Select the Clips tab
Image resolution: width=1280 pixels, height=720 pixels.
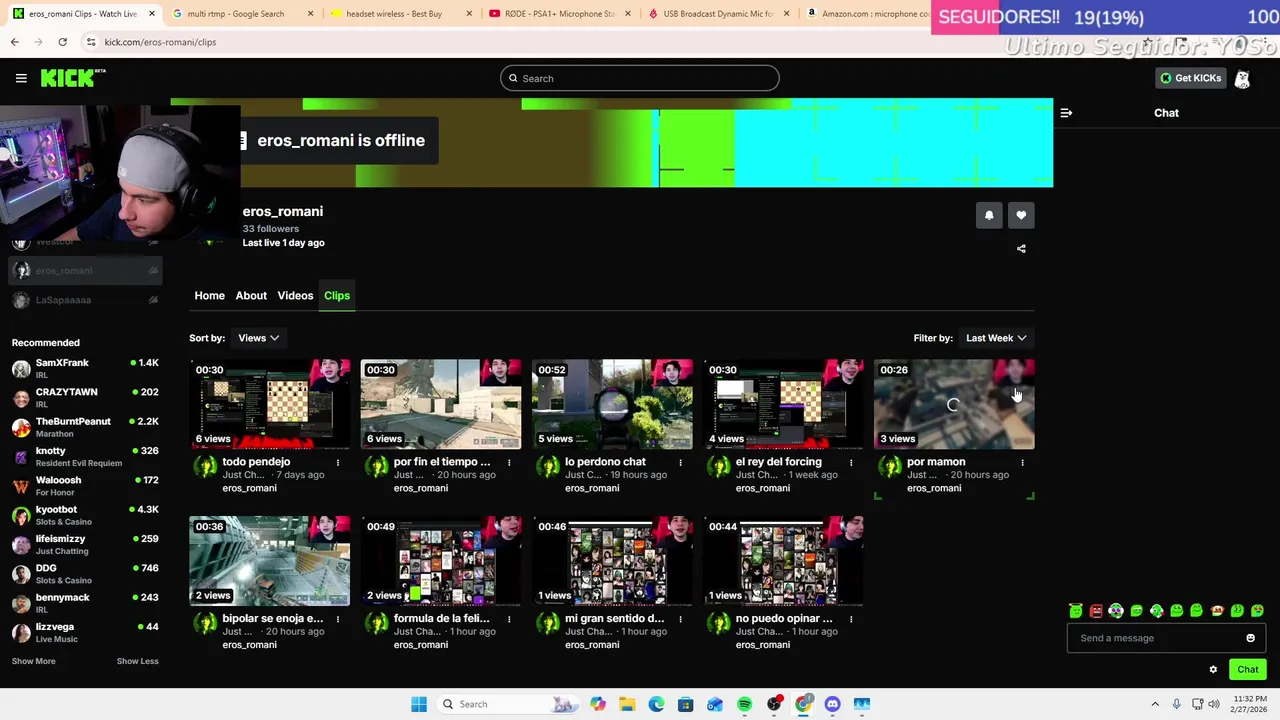click(x=337, y=296)
